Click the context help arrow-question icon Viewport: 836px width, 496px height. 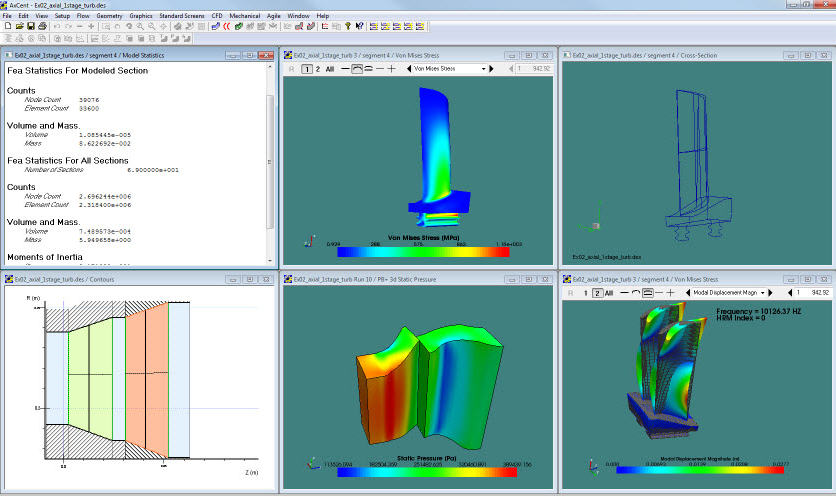359,26
